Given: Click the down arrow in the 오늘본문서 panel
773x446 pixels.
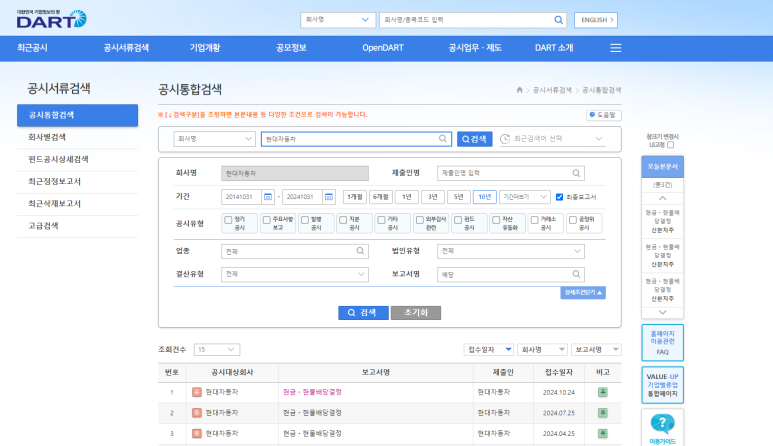Looking at the screenshot, I should [662, 312].
